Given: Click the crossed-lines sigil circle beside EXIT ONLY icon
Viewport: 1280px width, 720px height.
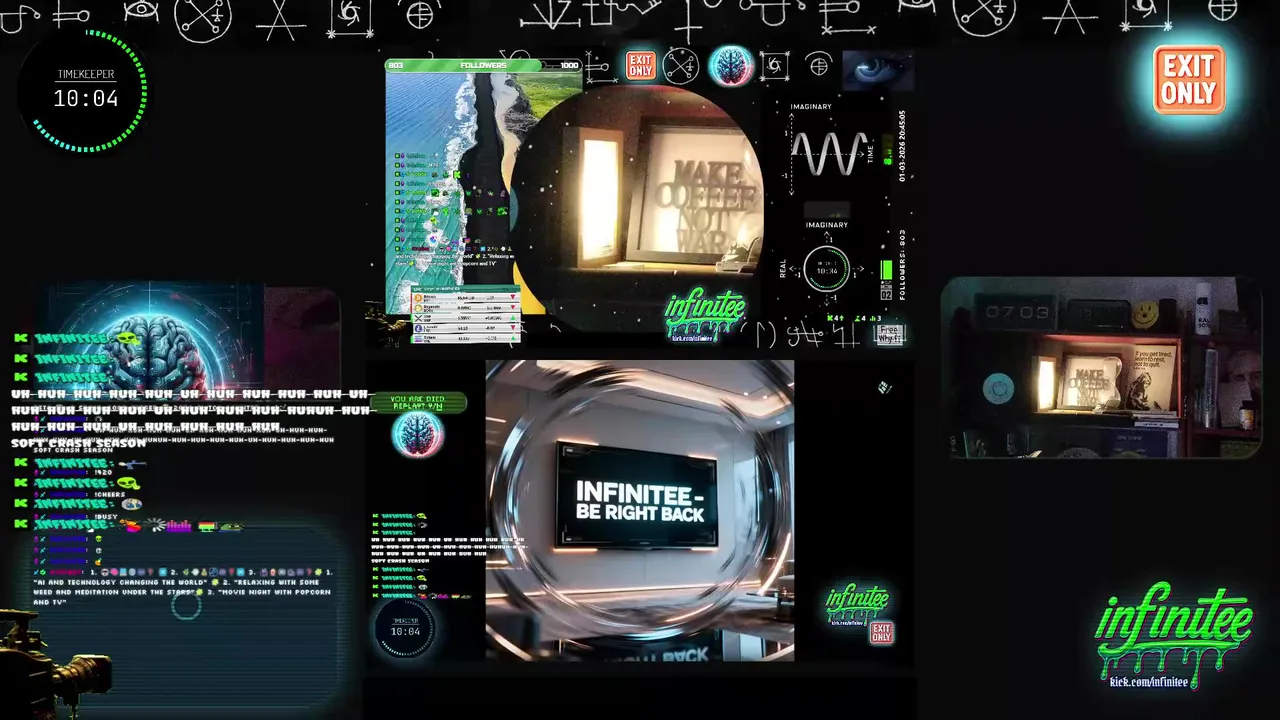Looking at the screenshot, I should point(681,66).
